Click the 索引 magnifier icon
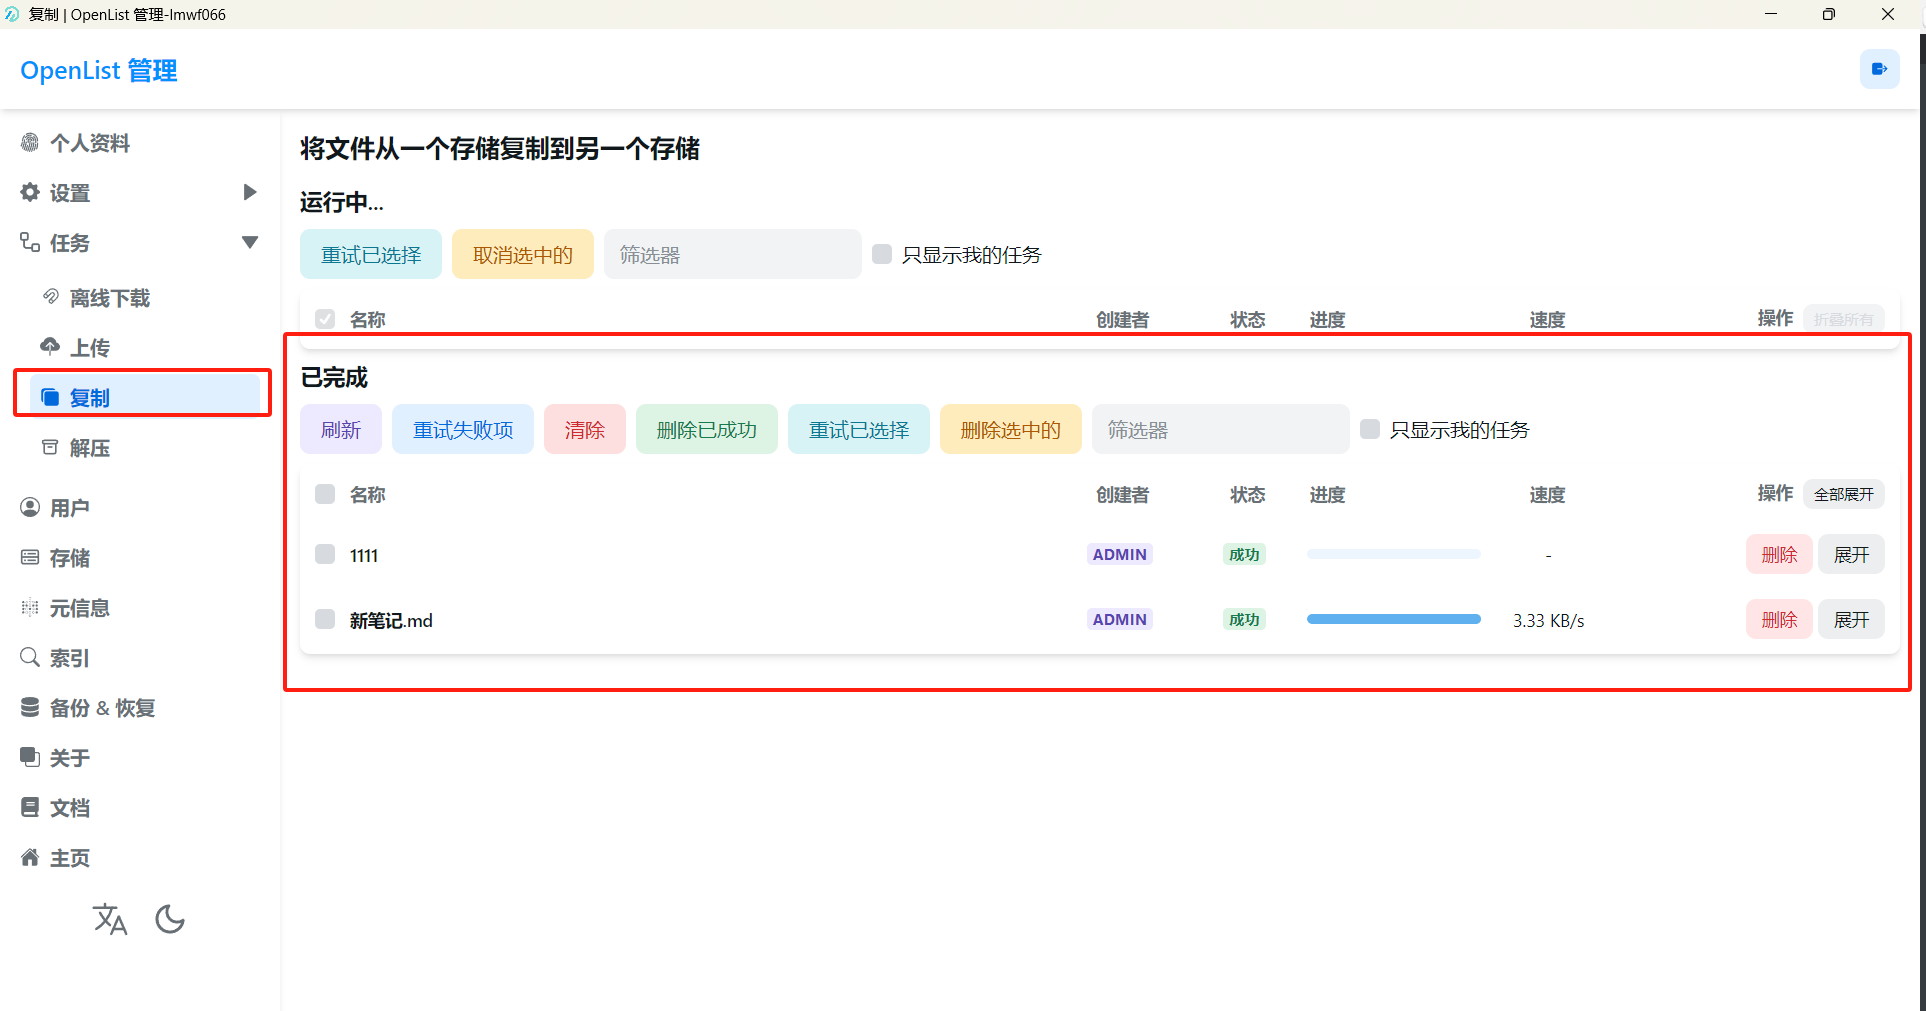This screenshot has width=1926, height=1011. tap(30, 657)
